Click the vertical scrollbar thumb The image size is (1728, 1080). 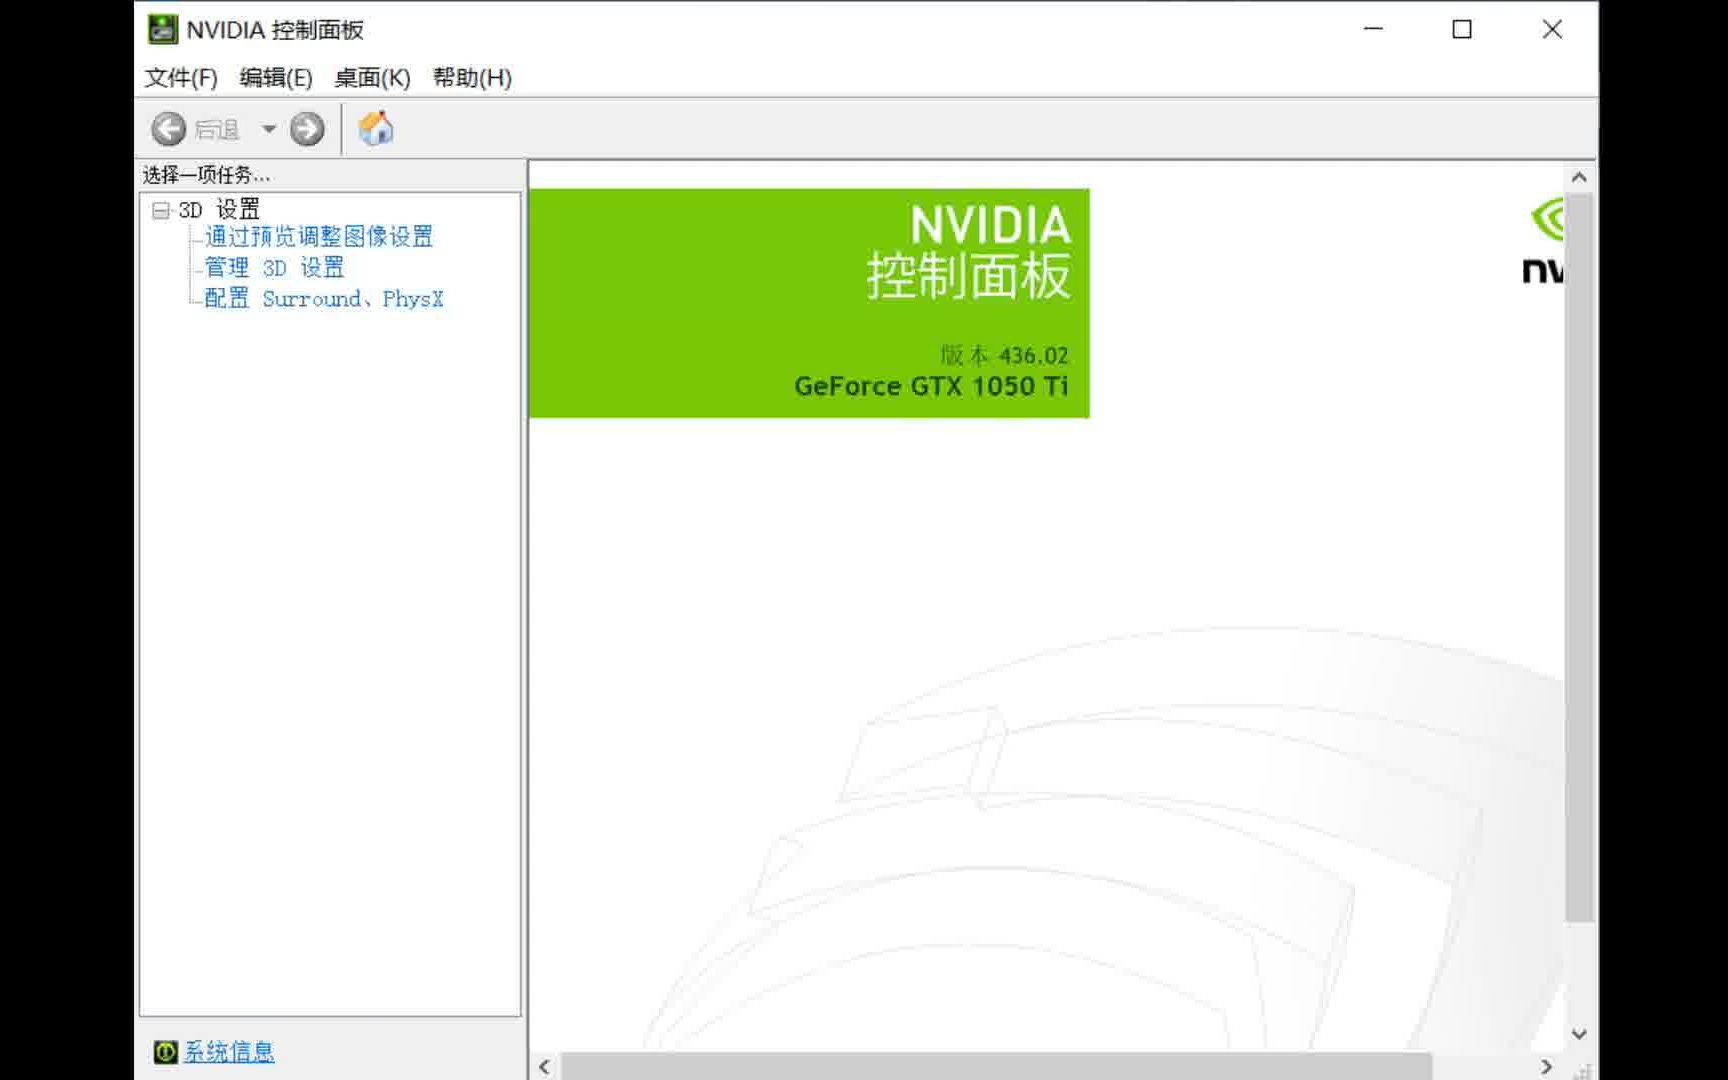[1579, 557]
